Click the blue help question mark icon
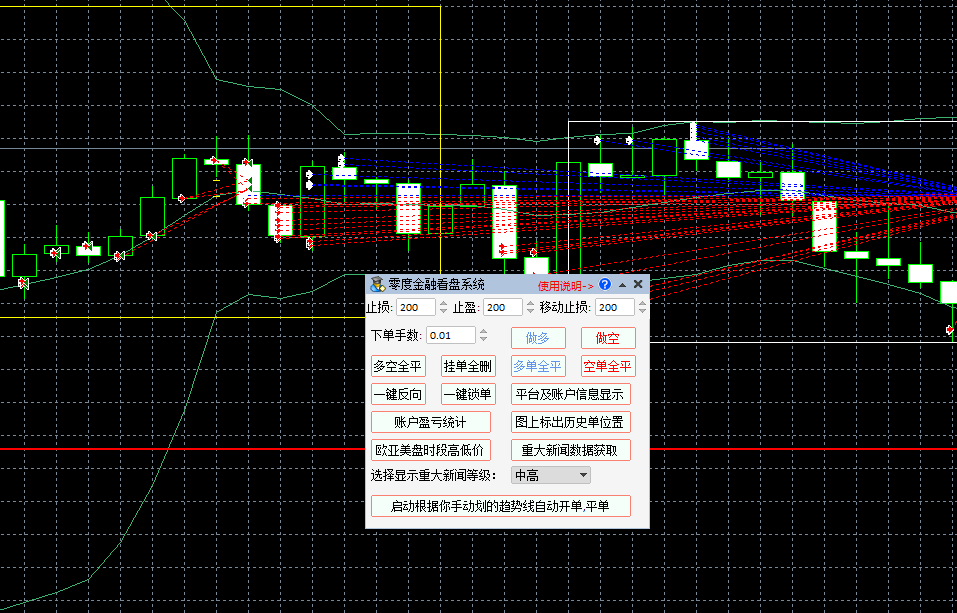957x613 pixels. pyautogui.click(x=605, y=285)
